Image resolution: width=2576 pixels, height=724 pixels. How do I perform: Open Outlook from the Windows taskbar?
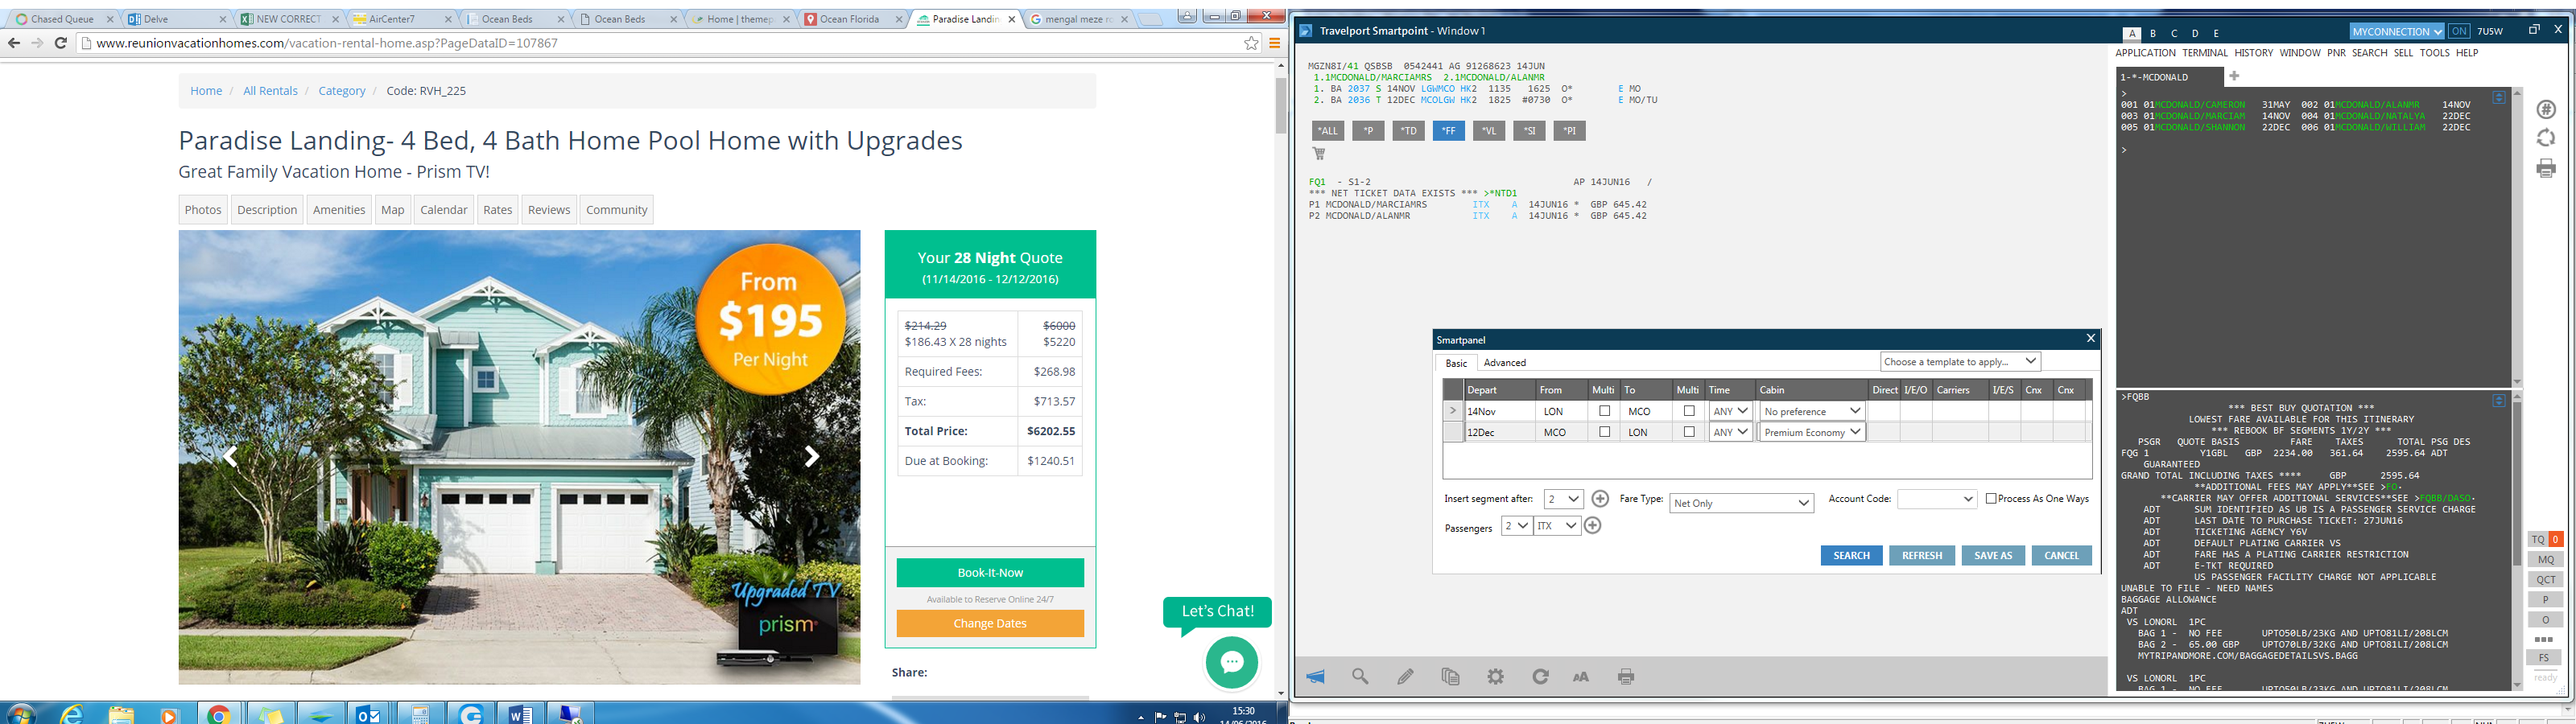pos(368,714)
